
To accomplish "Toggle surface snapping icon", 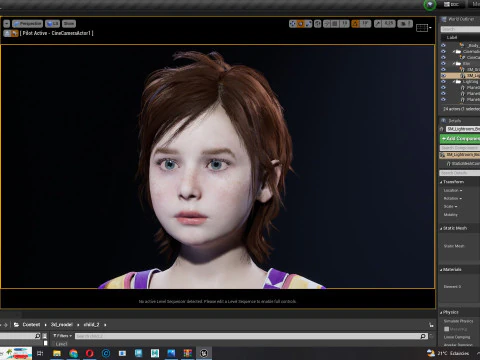I will click(327, 24).
